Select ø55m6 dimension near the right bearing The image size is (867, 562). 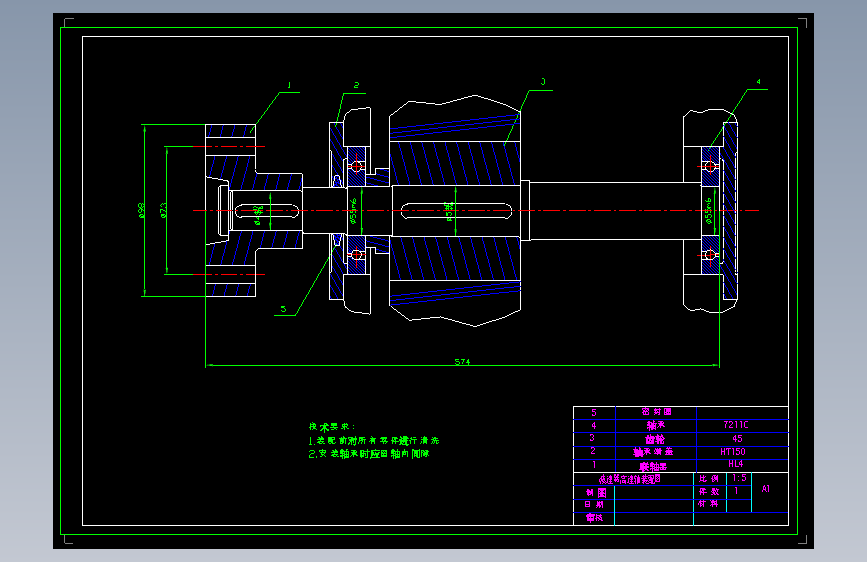click(x=708, y=211)
